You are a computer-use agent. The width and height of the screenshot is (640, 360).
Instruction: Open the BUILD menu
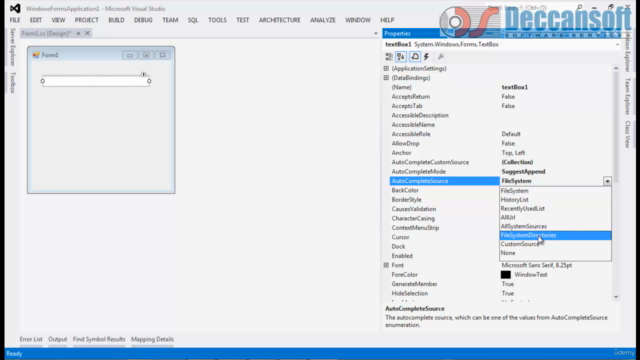[116, 20]
